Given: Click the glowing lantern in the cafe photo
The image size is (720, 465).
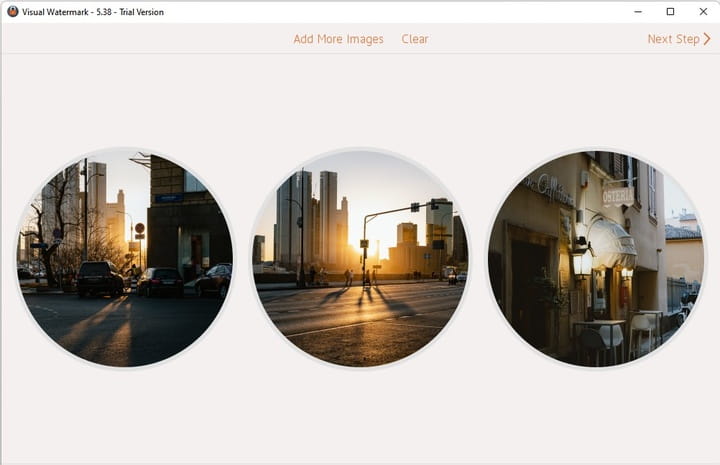Looking at the screenshot, I should coord(582,263).
